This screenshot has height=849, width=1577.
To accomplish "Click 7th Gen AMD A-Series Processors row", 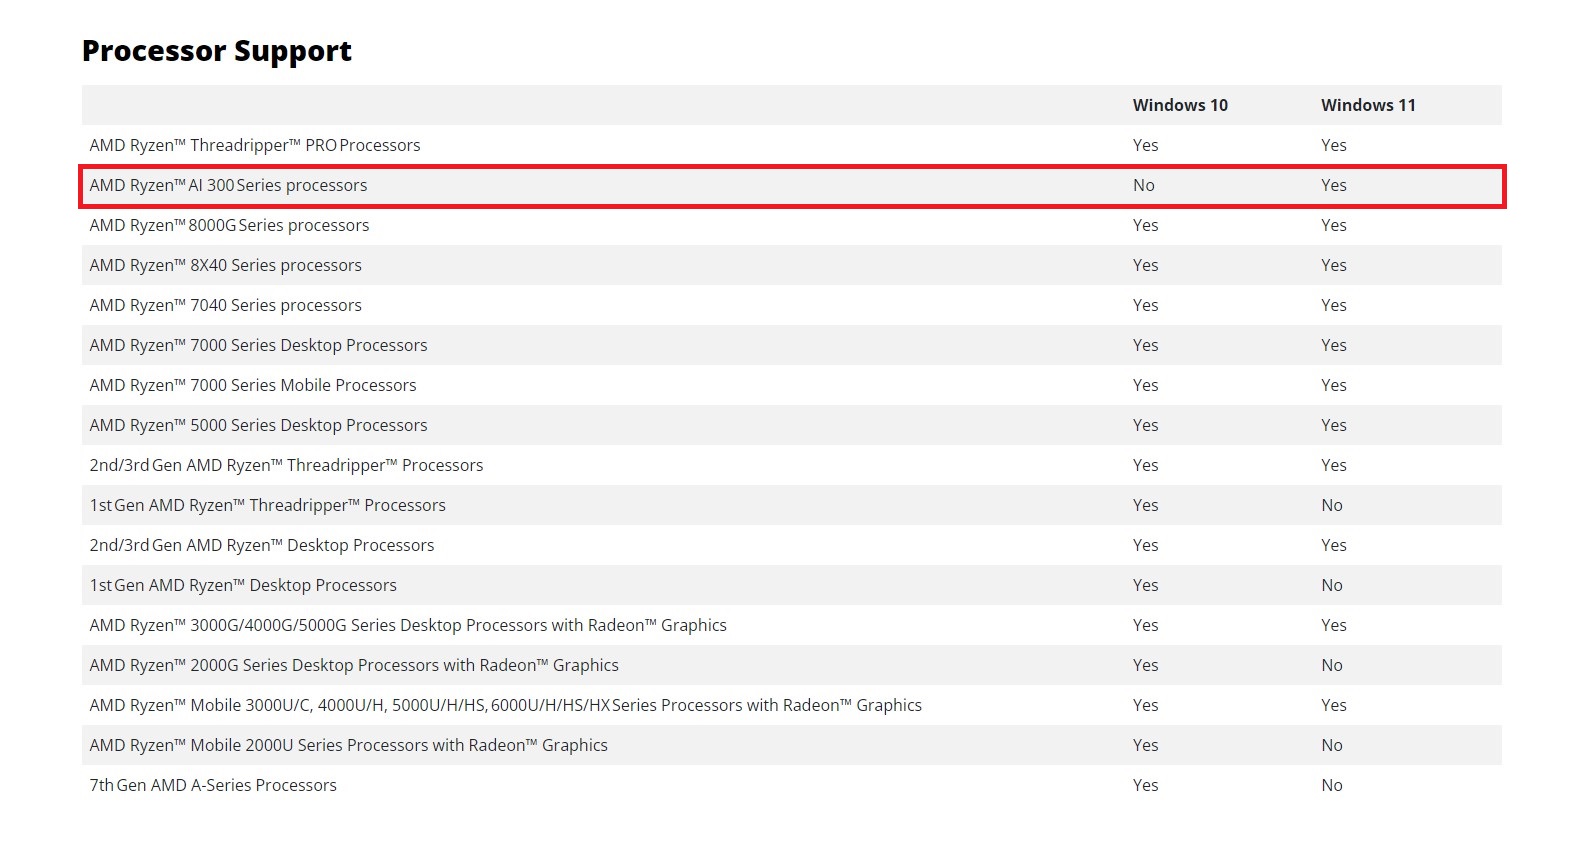I will (792, 785).
